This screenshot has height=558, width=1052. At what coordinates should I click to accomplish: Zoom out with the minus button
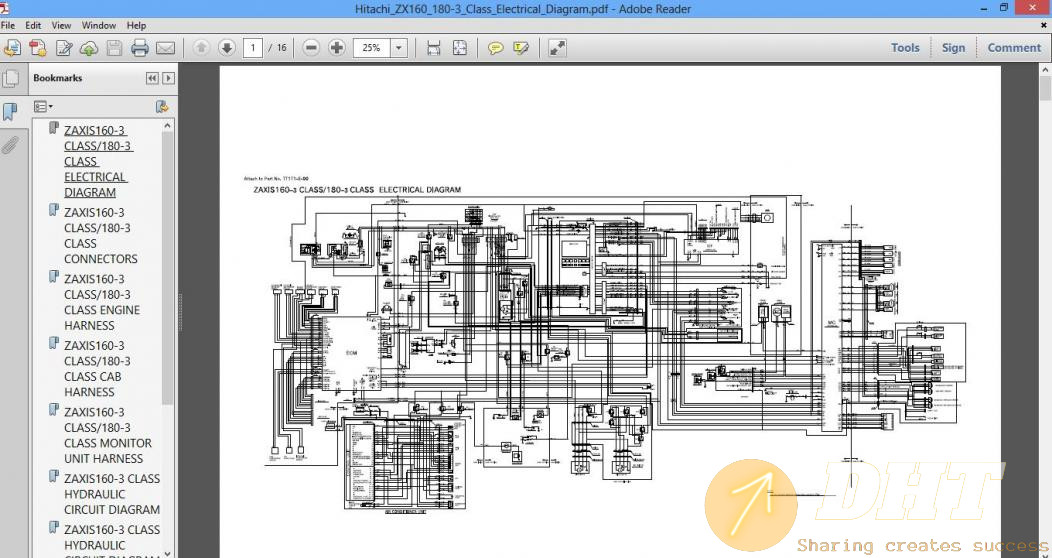311,48
